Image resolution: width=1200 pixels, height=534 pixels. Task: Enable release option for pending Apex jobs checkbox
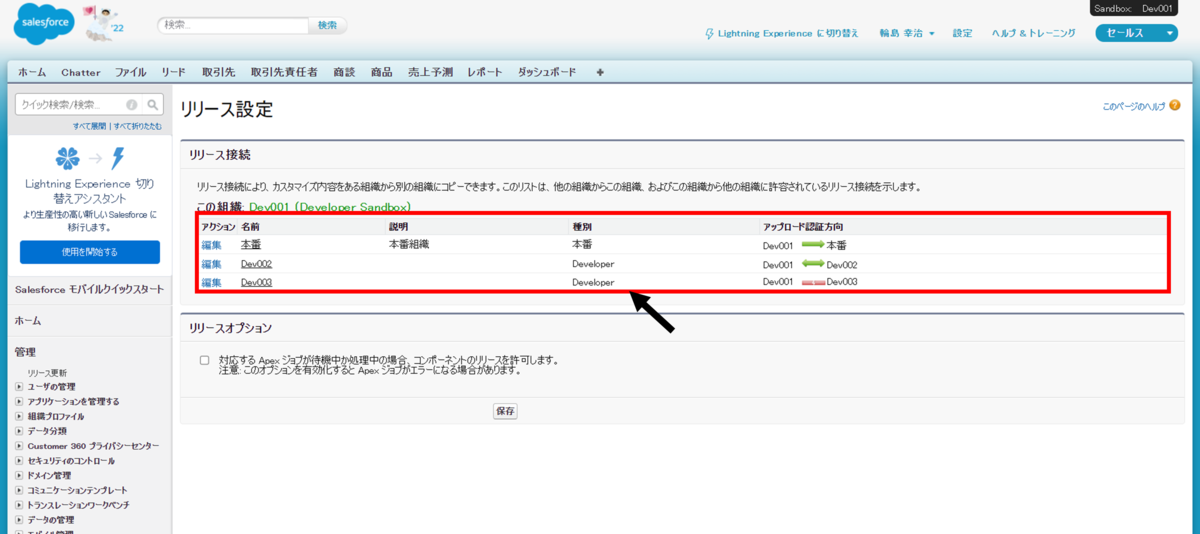204,360
